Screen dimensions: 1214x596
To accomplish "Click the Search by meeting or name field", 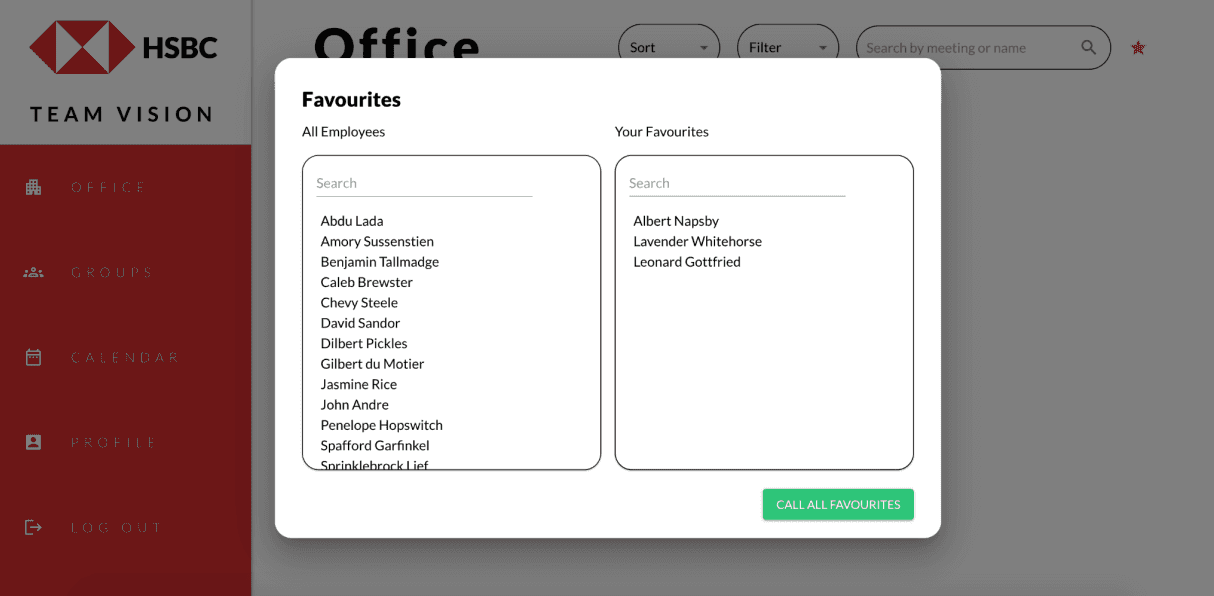I will (x=965, y=48).
